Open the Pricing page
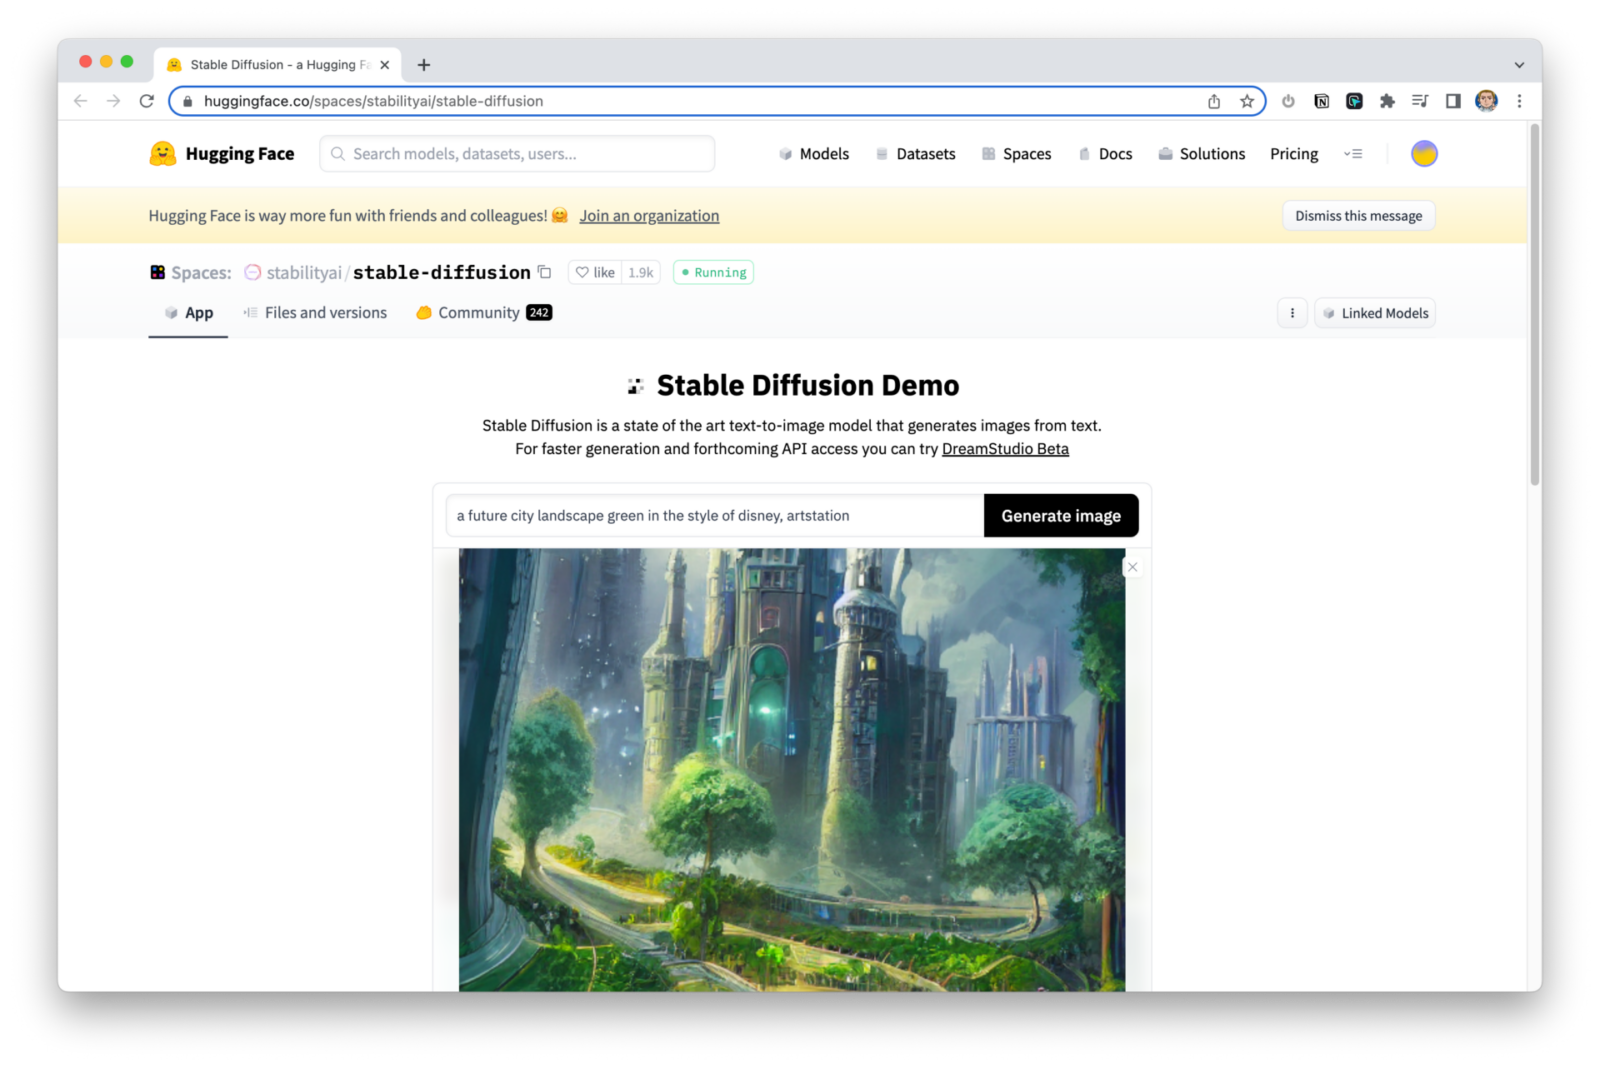This screenshot has width=1600, height=1068. (1294, 154)
